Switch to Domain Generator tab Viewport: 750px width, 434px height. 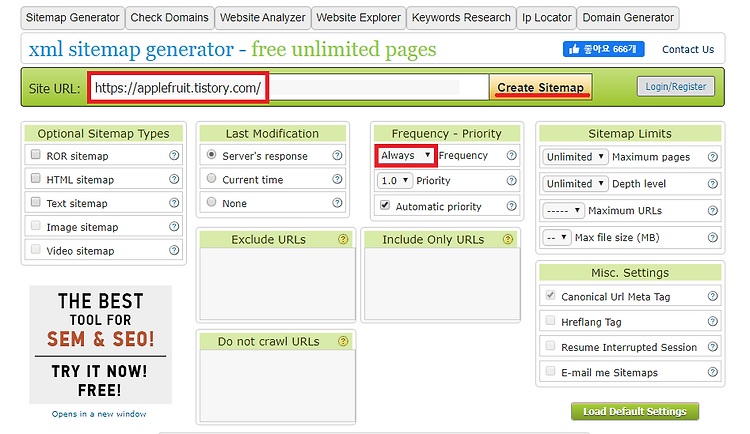pyautogui.click(x=628, y=18)
